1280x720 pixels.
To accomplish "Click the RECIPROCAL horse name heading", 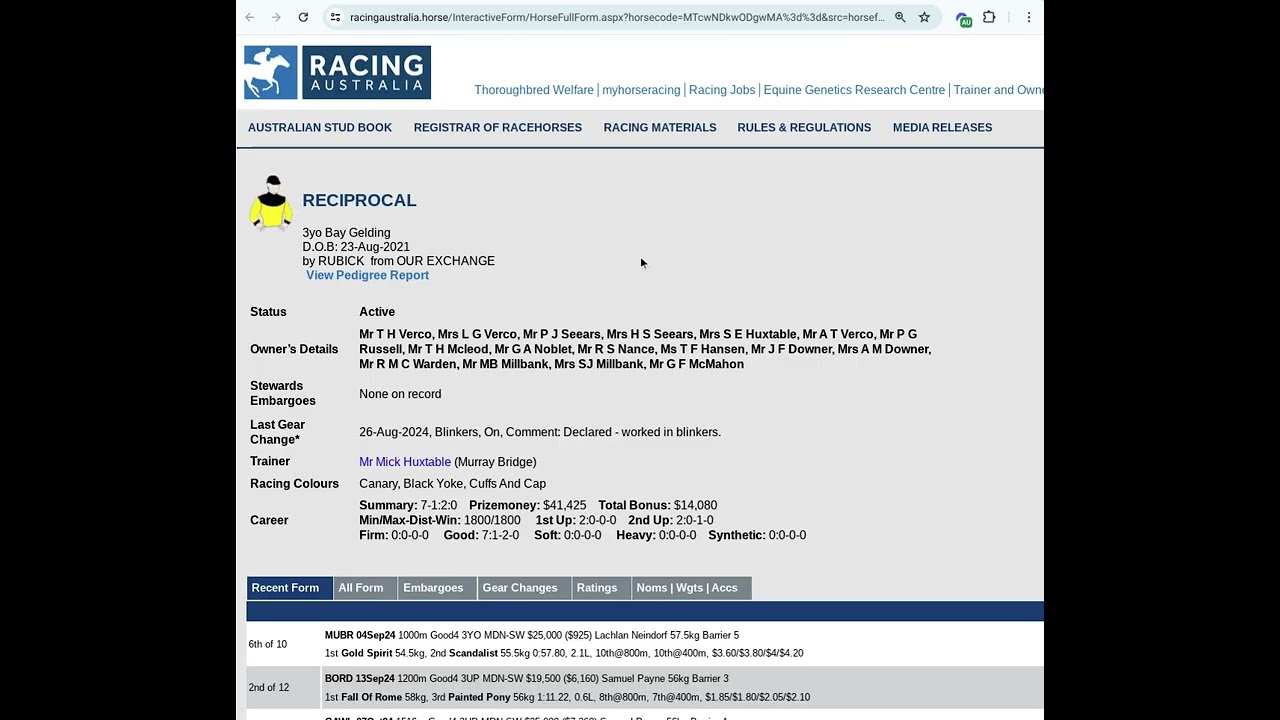I will 359,200.
